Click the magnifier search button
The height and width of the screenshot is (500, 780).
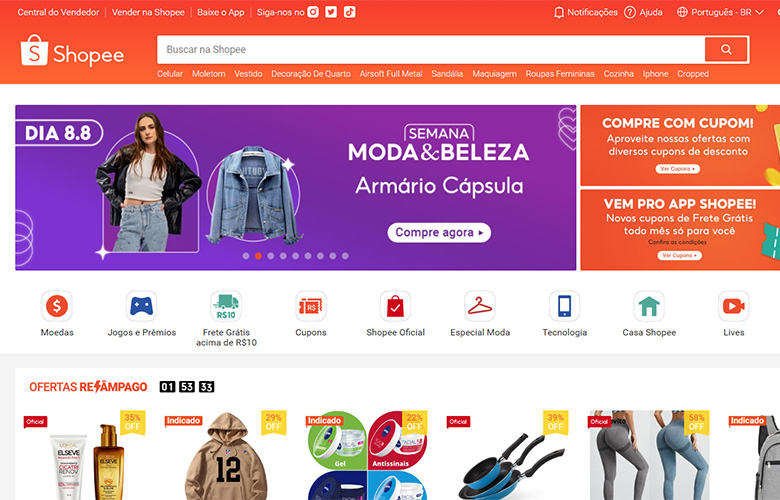[x=726, y=49]
